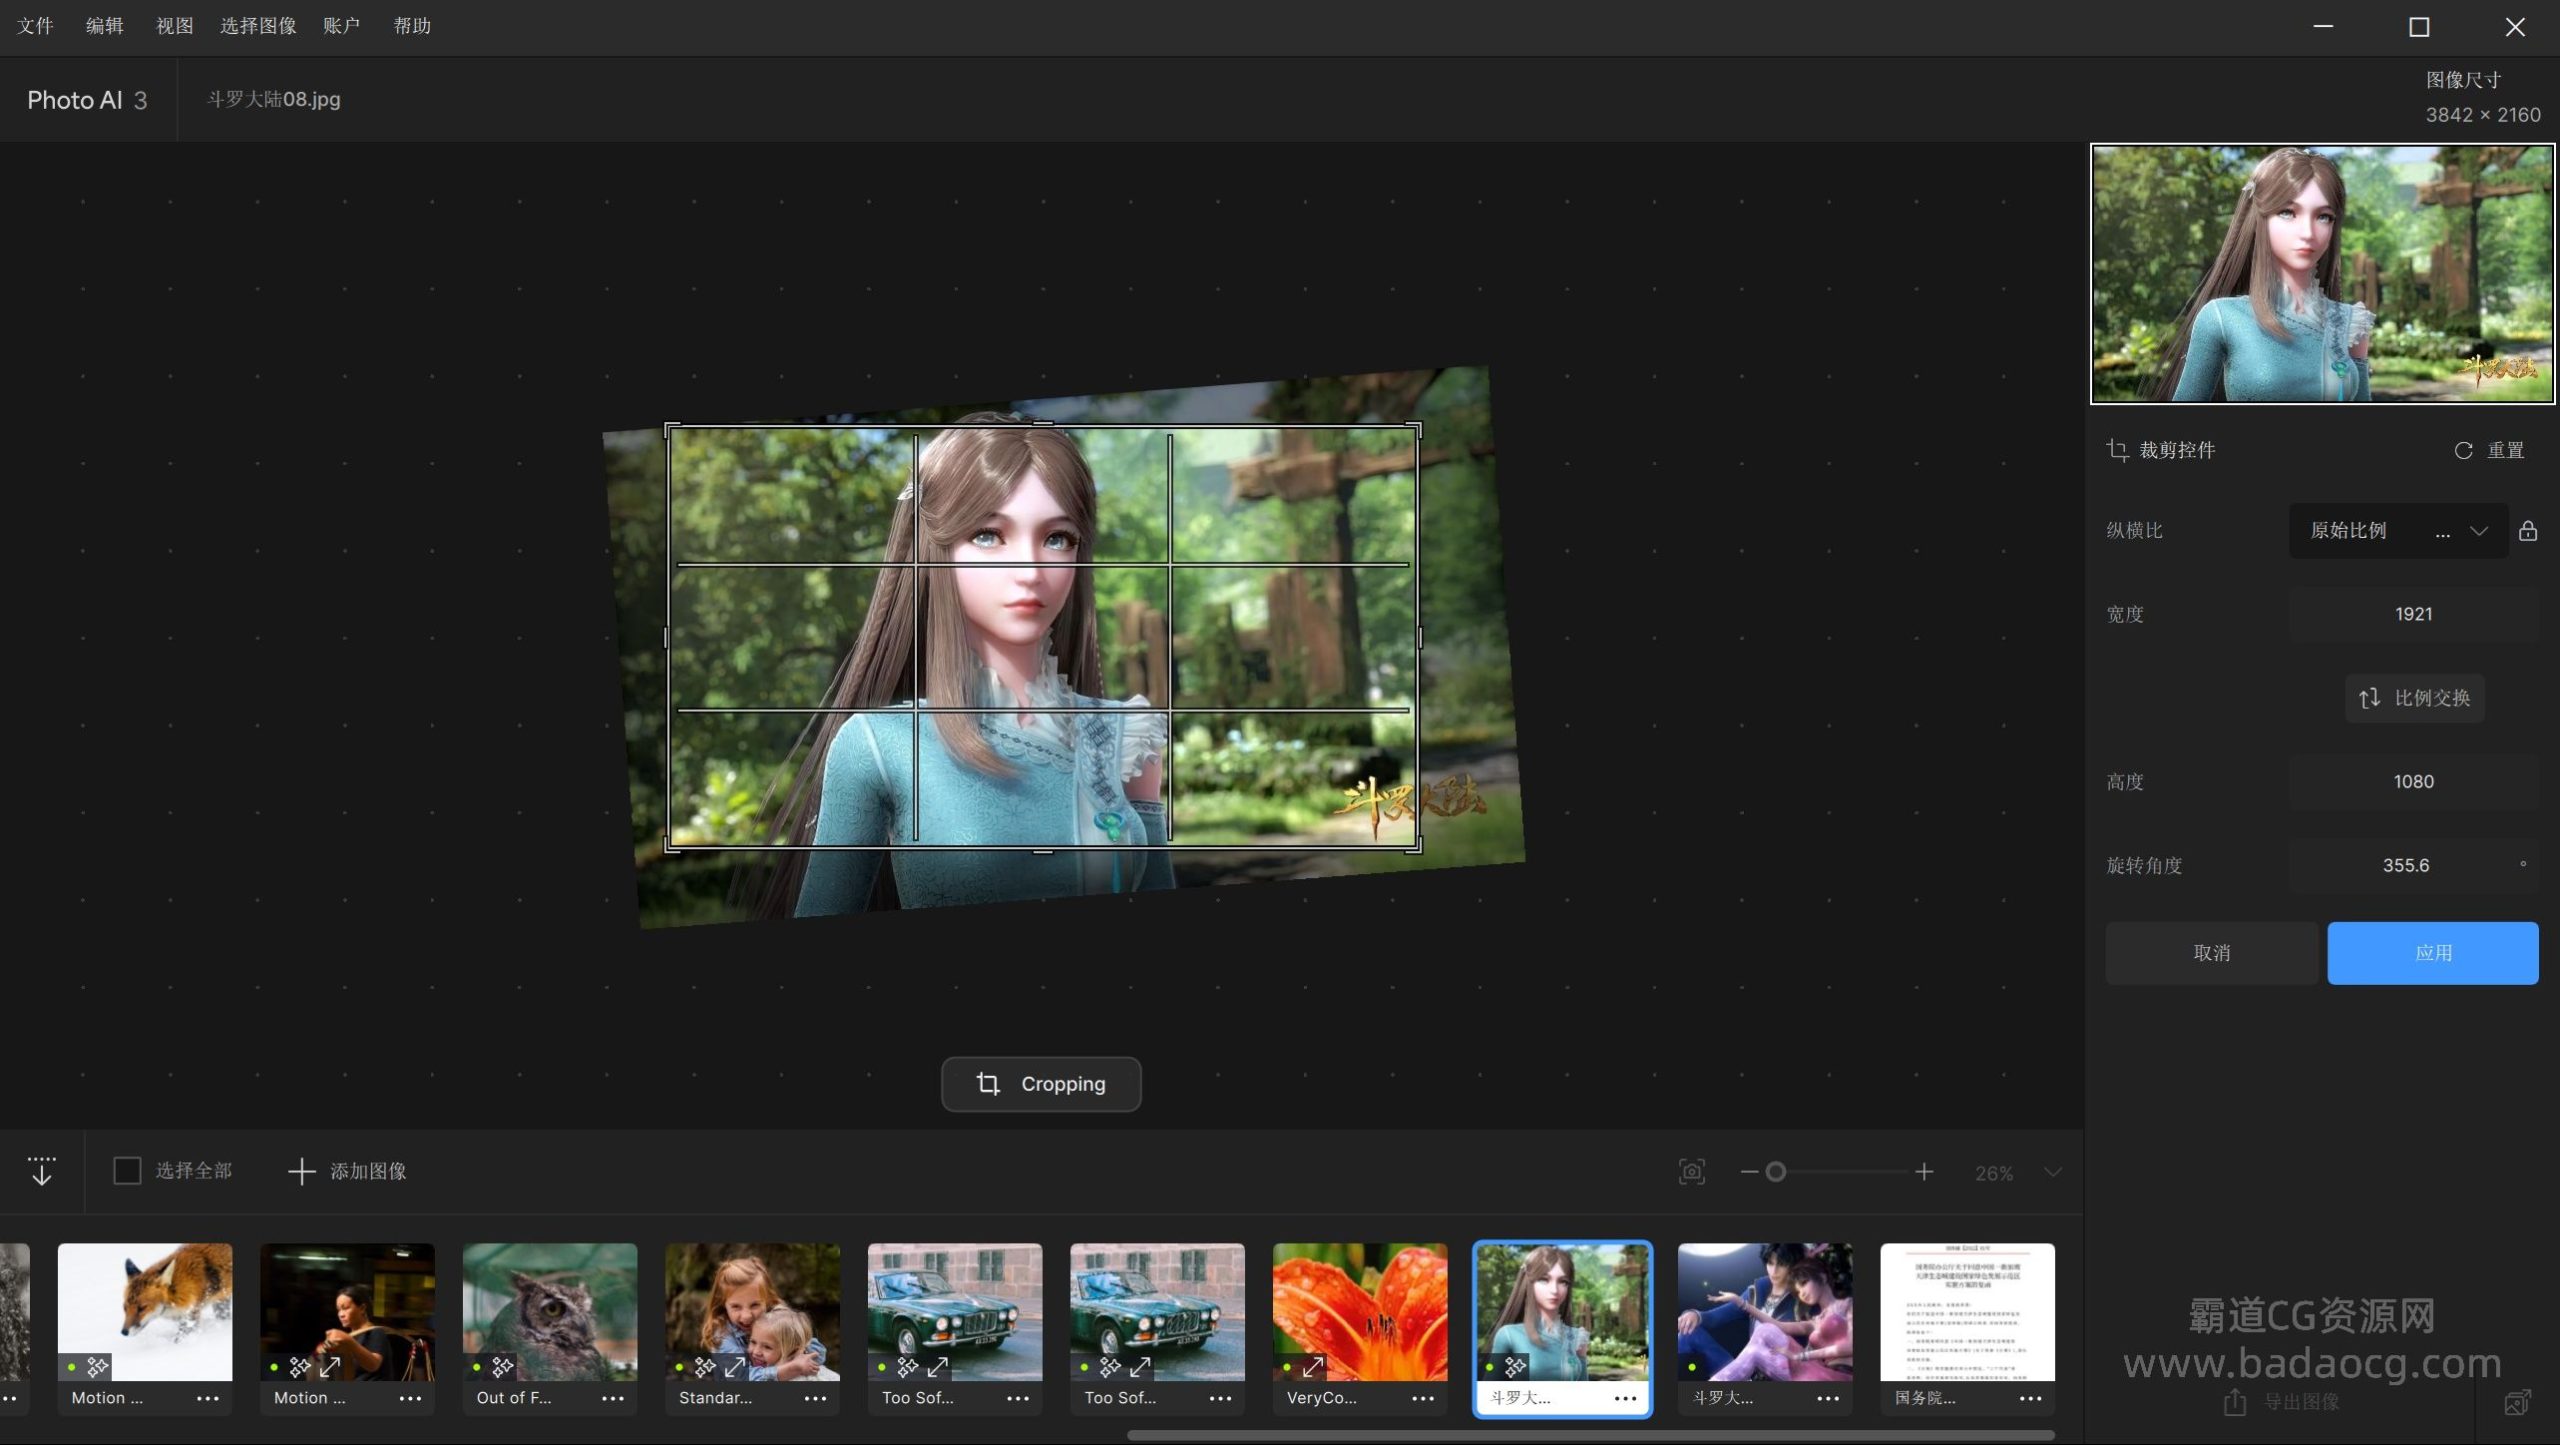Click the 比例交换 swap ratio button
This screenshot has width=2560, height=1445.
pyautogui.click(x=2414, y=698)
